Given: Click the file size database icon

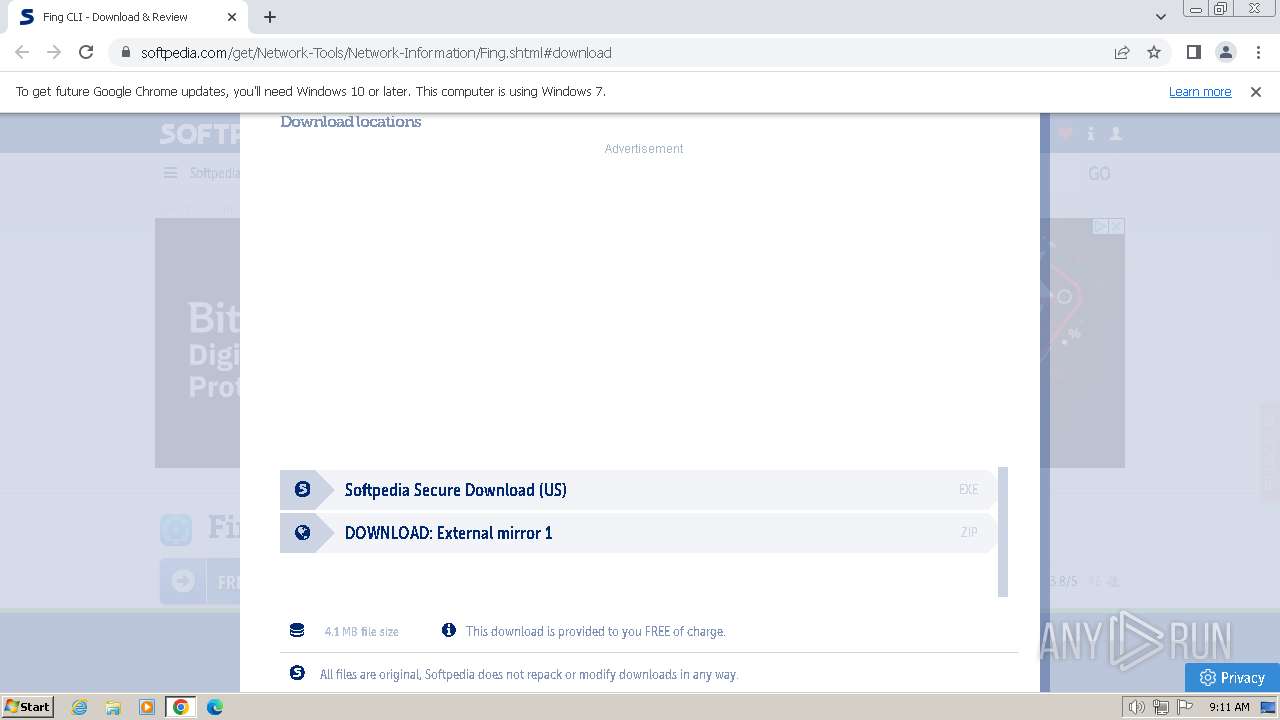Looking at the screenshot, I should pyautogui.click(x=297, y=630).
